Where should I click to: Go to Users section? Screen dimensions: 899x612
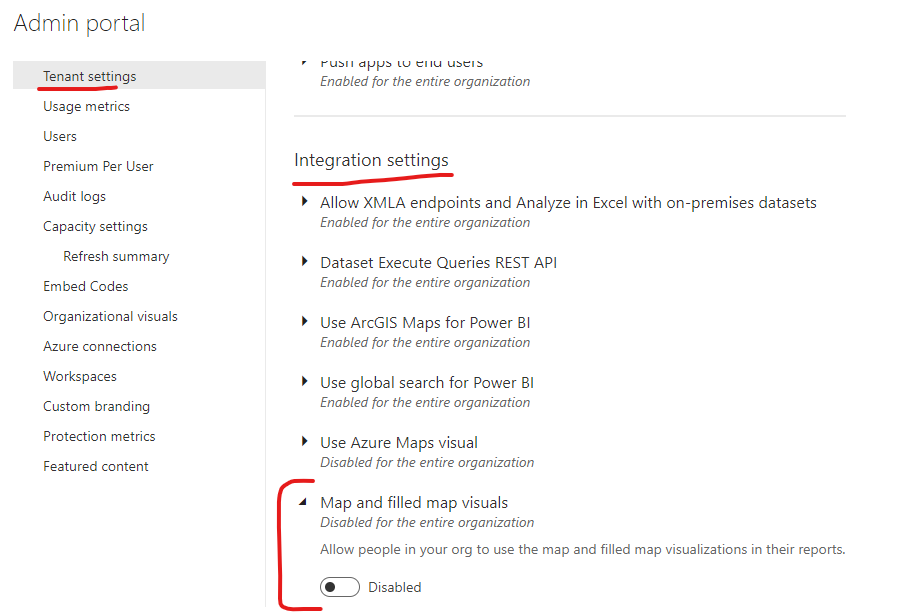pyautogui.click(x=60, y=136)
